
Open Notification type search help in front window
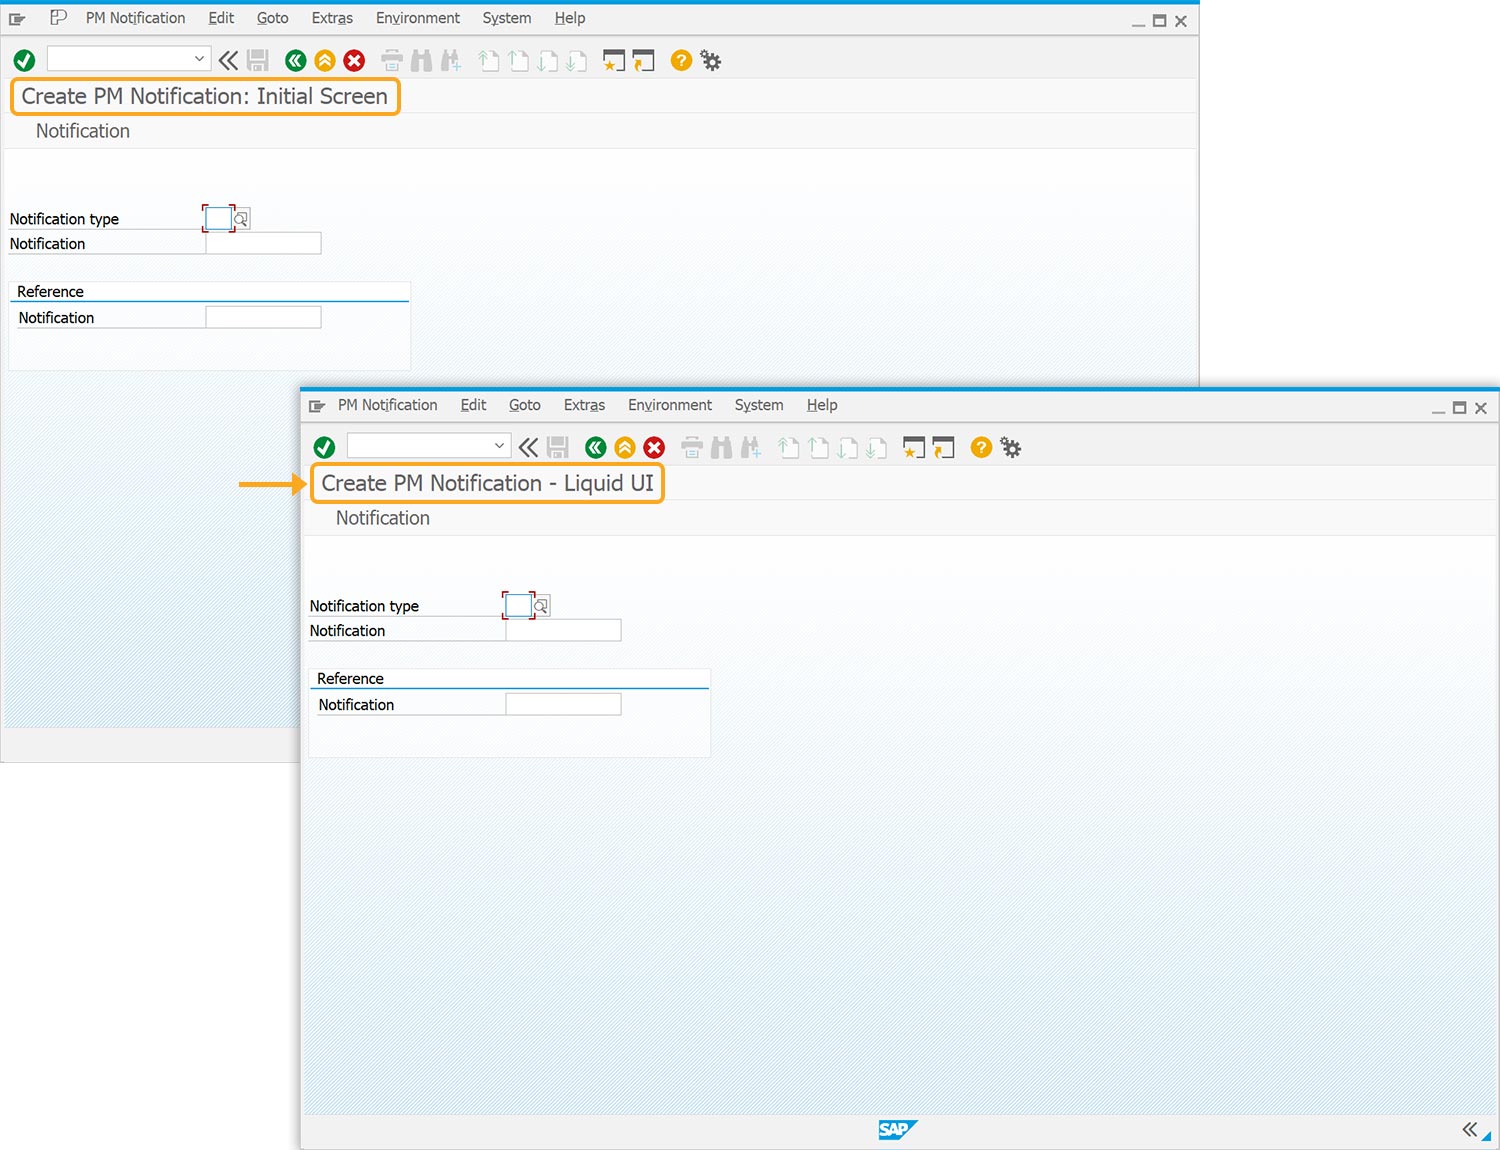click(x=541, y=606)
